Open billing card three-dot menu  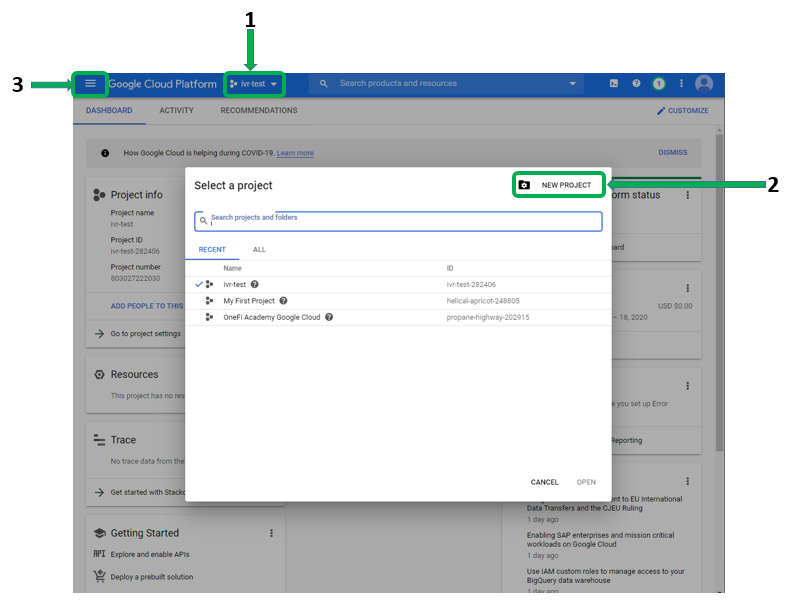pos(688,288)
